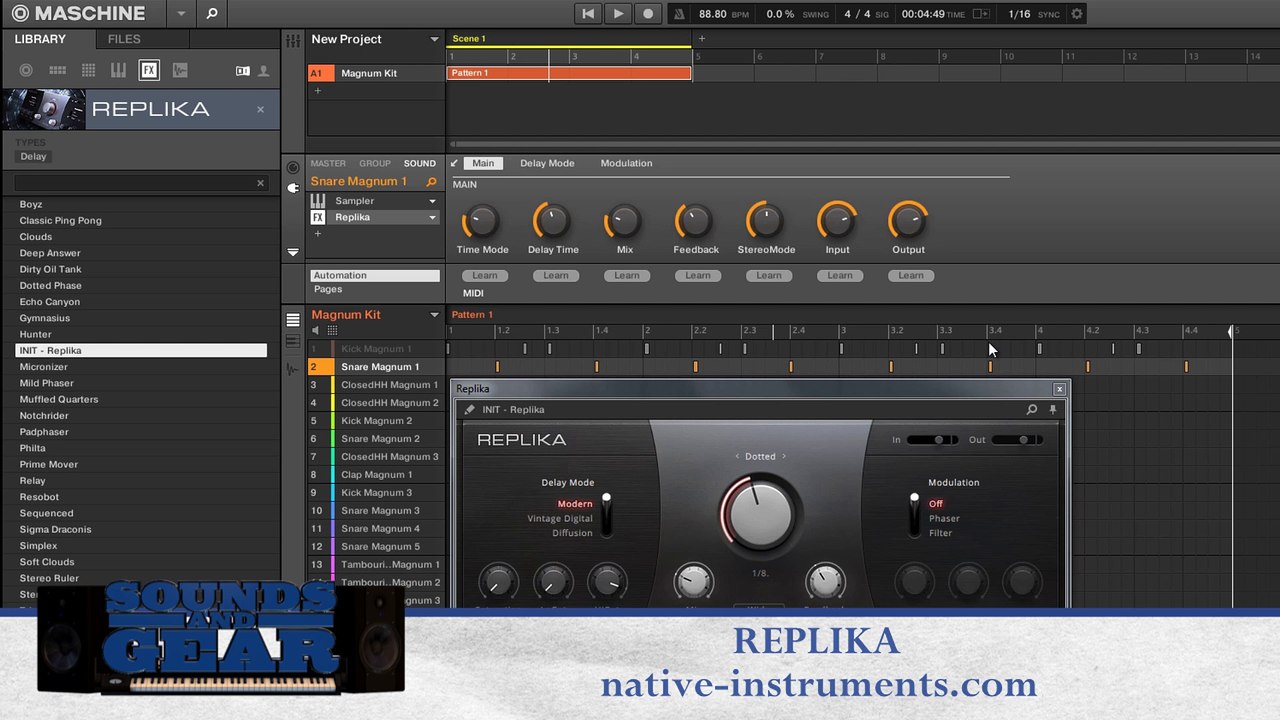Image resolution: width=1280 pixels, height=720 pixels.
Task: Open the MASCHINE main menu dropdown arrow
Action: click(181, 14)
